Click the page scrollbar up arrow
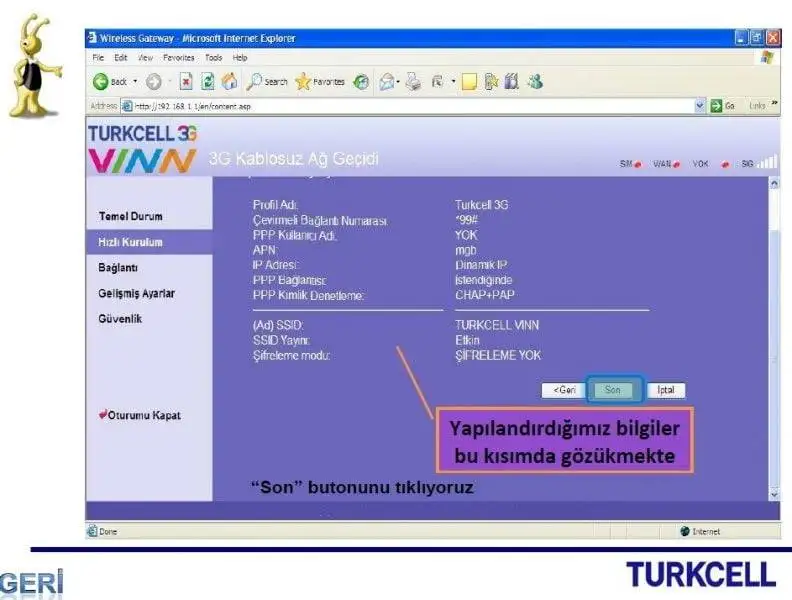792x600 pixels. [x=774, y=184]
